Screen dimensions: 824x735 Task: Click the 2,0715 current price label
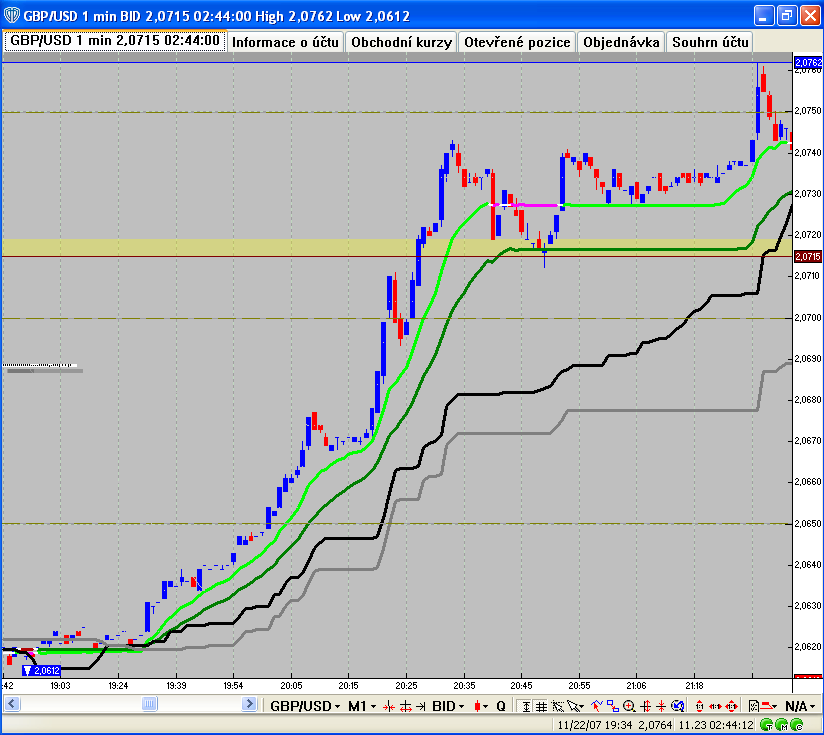tap(808, 256)
